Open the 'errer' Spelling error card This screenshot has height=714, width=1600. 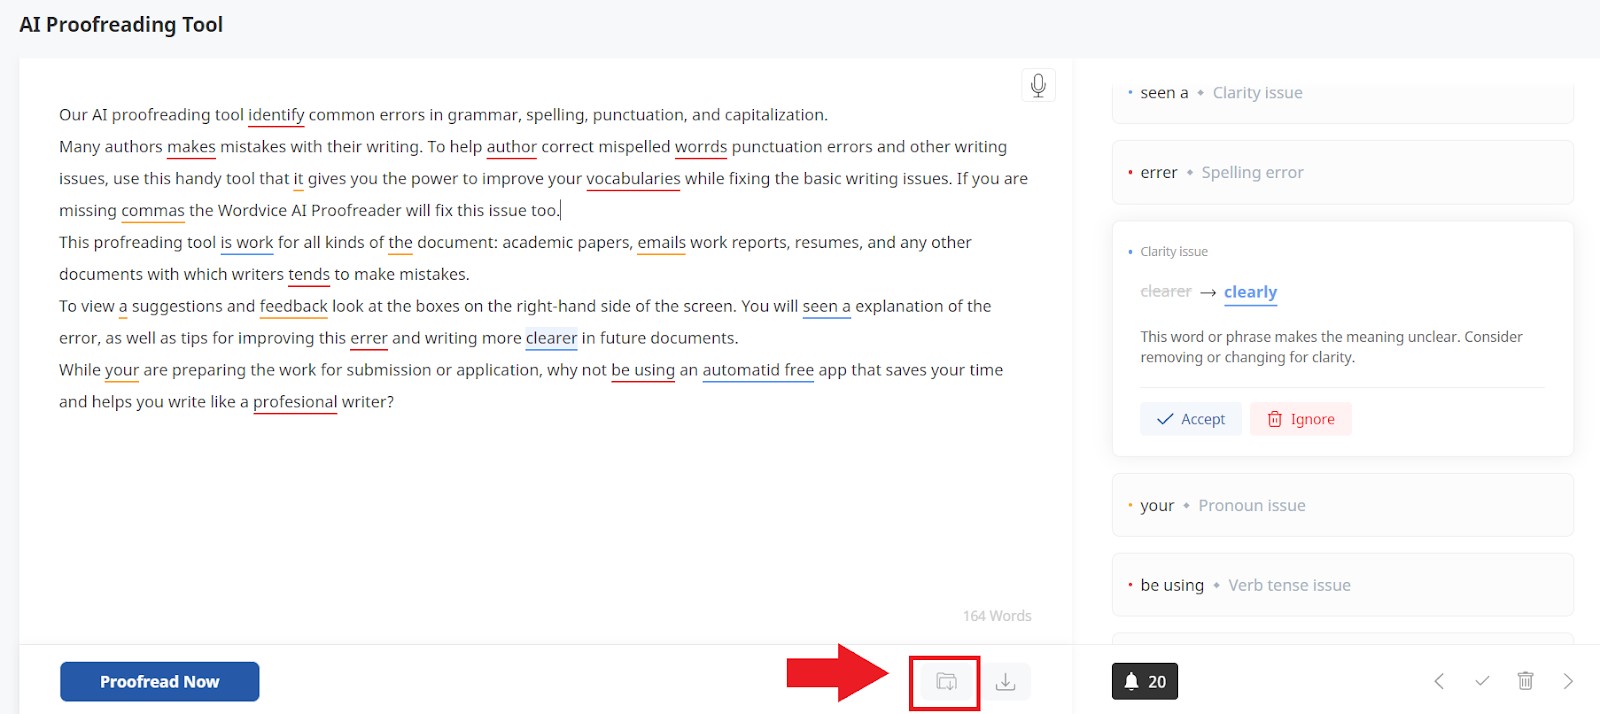coord(1343,172)
